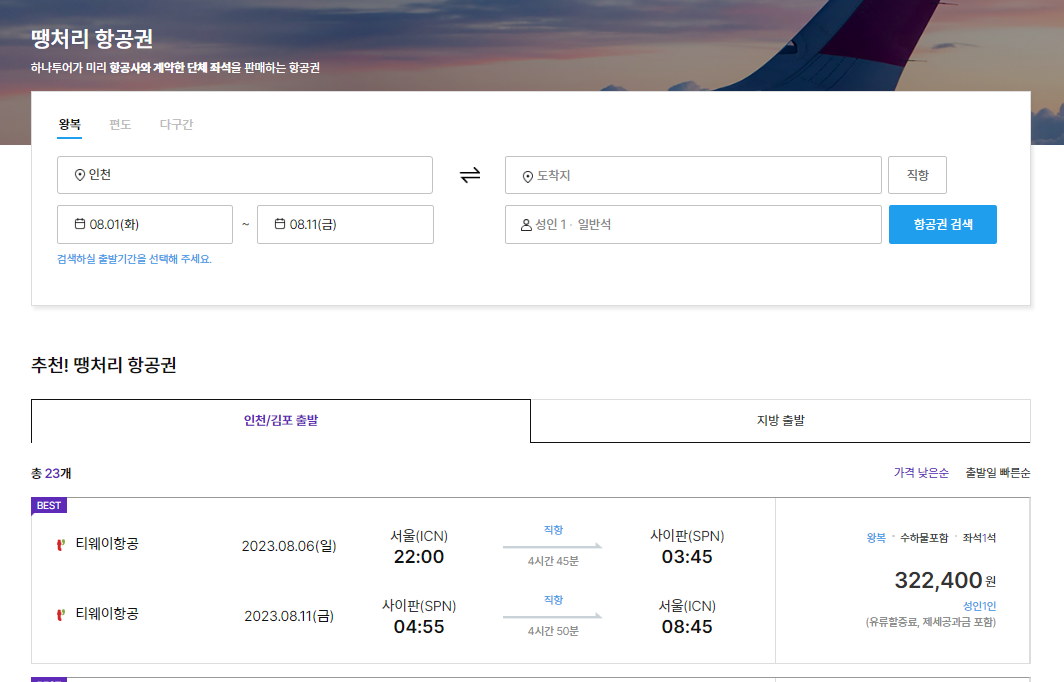1064x682 pixels.
Task: Sort results by 출발일 빠른순 (earliest departure)
Action: tap(999, 472)
